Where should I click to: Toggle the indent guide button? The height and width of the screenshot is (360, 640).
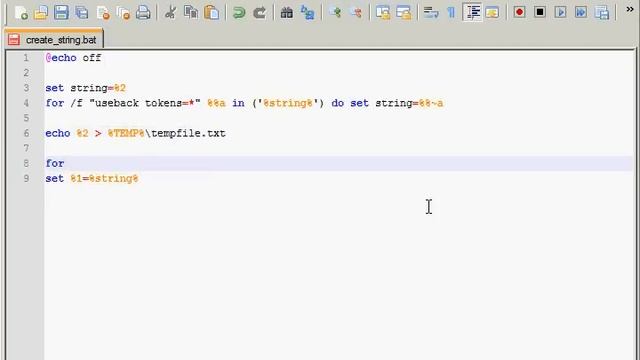pyautogui.click(x=472, y=13)
